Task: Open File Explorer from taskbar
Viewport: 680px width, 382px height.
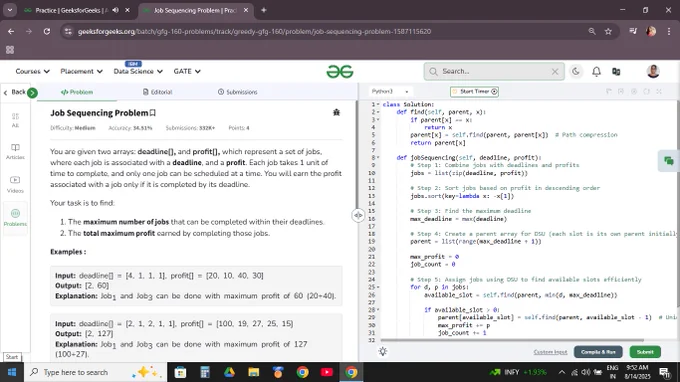Action: (x=253, y=372)
